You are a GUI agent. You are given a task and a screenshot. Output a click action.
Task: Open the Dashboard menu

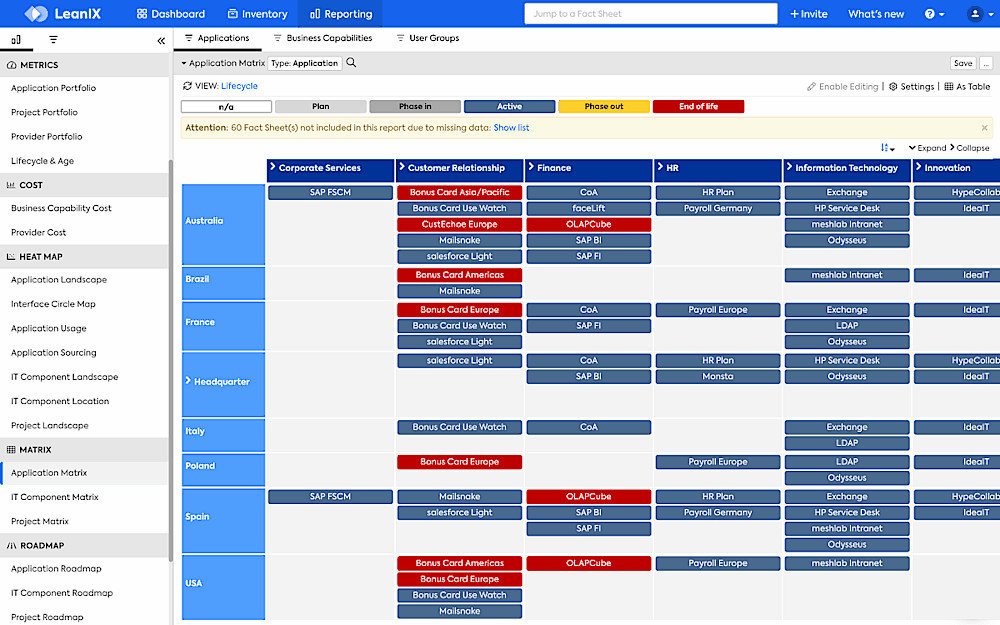171,13
